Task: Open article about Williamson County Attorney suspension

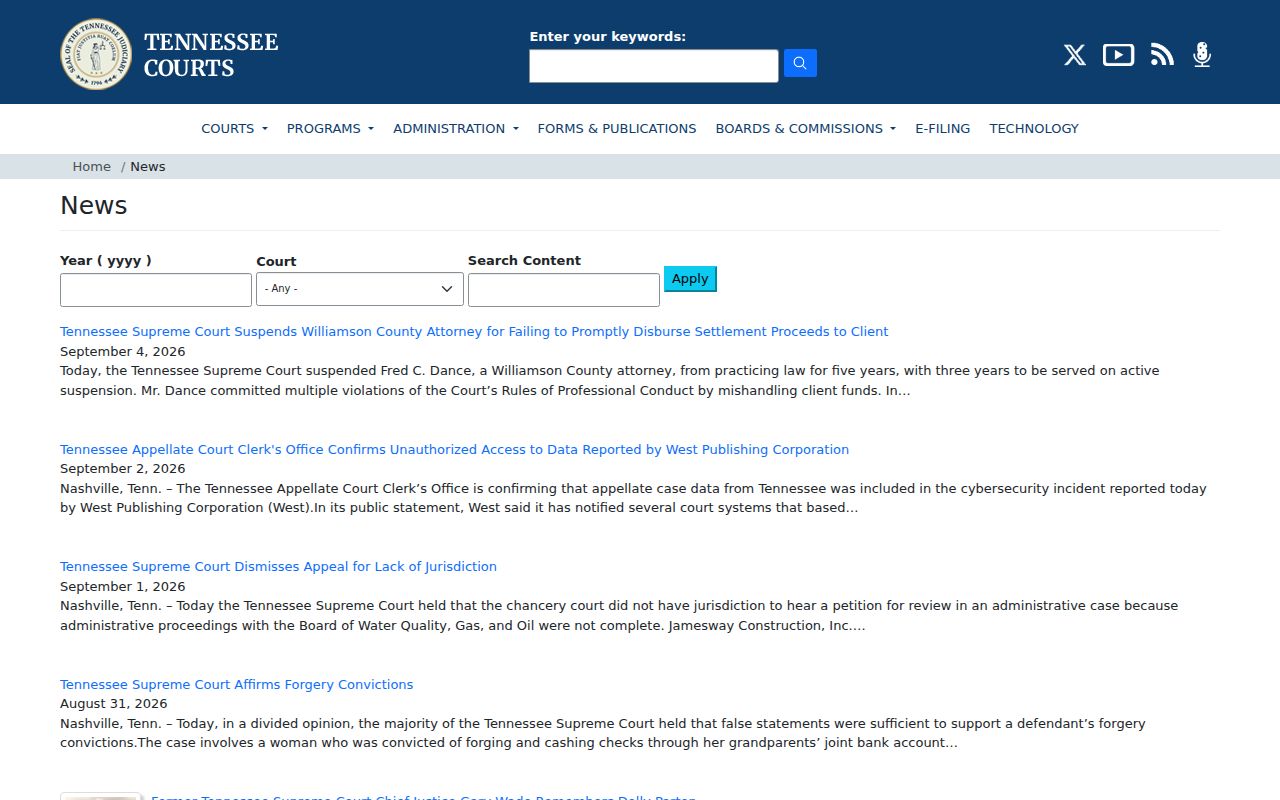Action: 474,331
